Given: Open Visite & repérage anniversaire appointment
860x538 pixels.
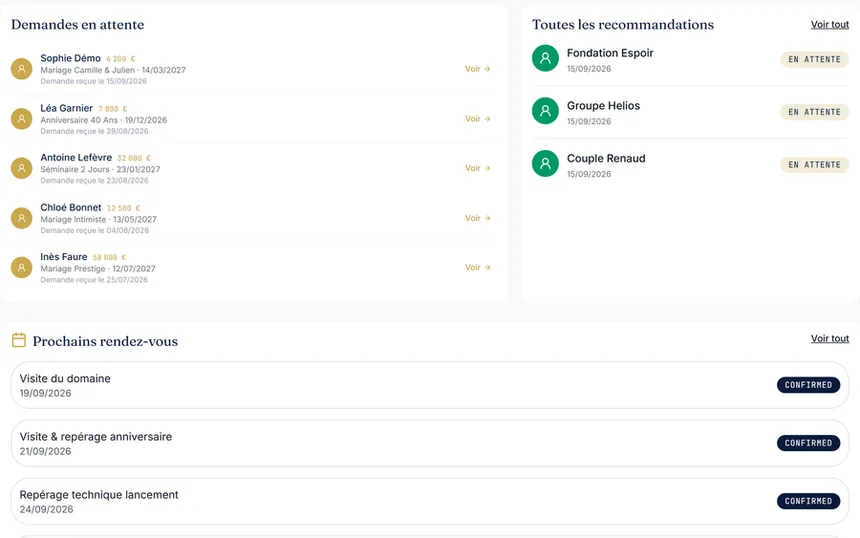Looking at the screenshot, I should click(x=430, y=443).
